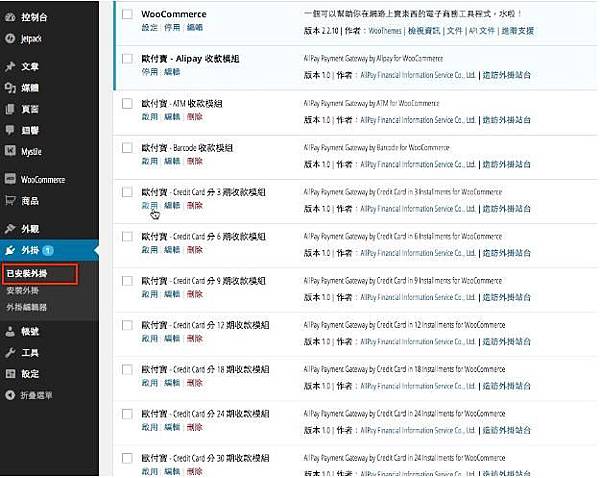Click the 文章 pushpin icon

(x=10, y=66)
